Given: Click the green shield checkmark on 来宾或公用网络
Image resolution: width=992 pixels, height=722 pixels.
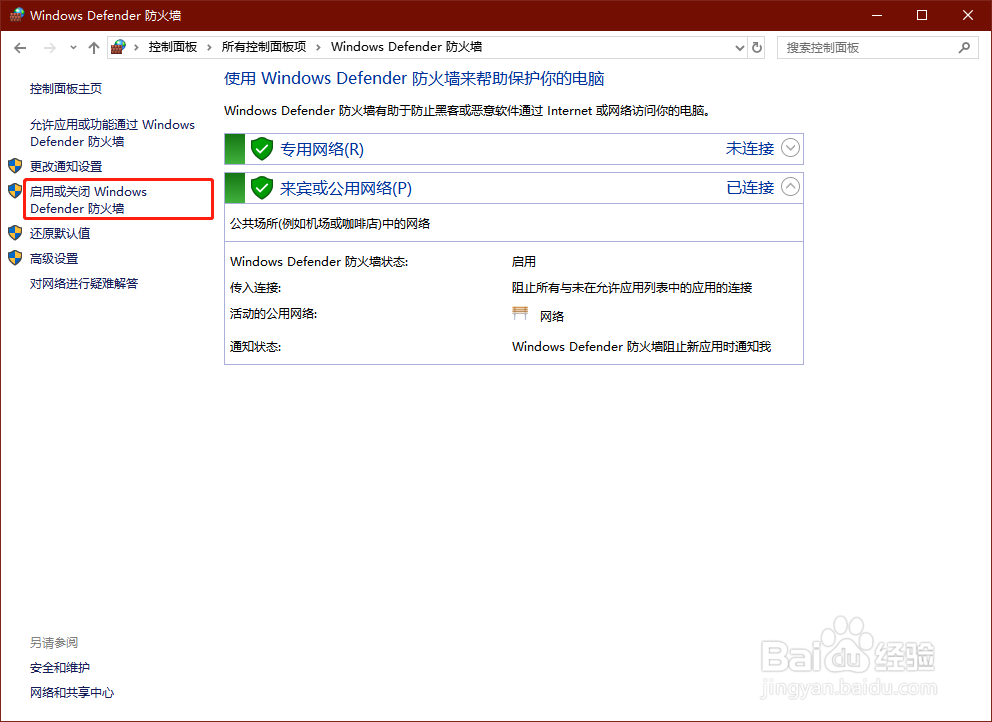Looking at the screenshot, I should coord(260,187).
